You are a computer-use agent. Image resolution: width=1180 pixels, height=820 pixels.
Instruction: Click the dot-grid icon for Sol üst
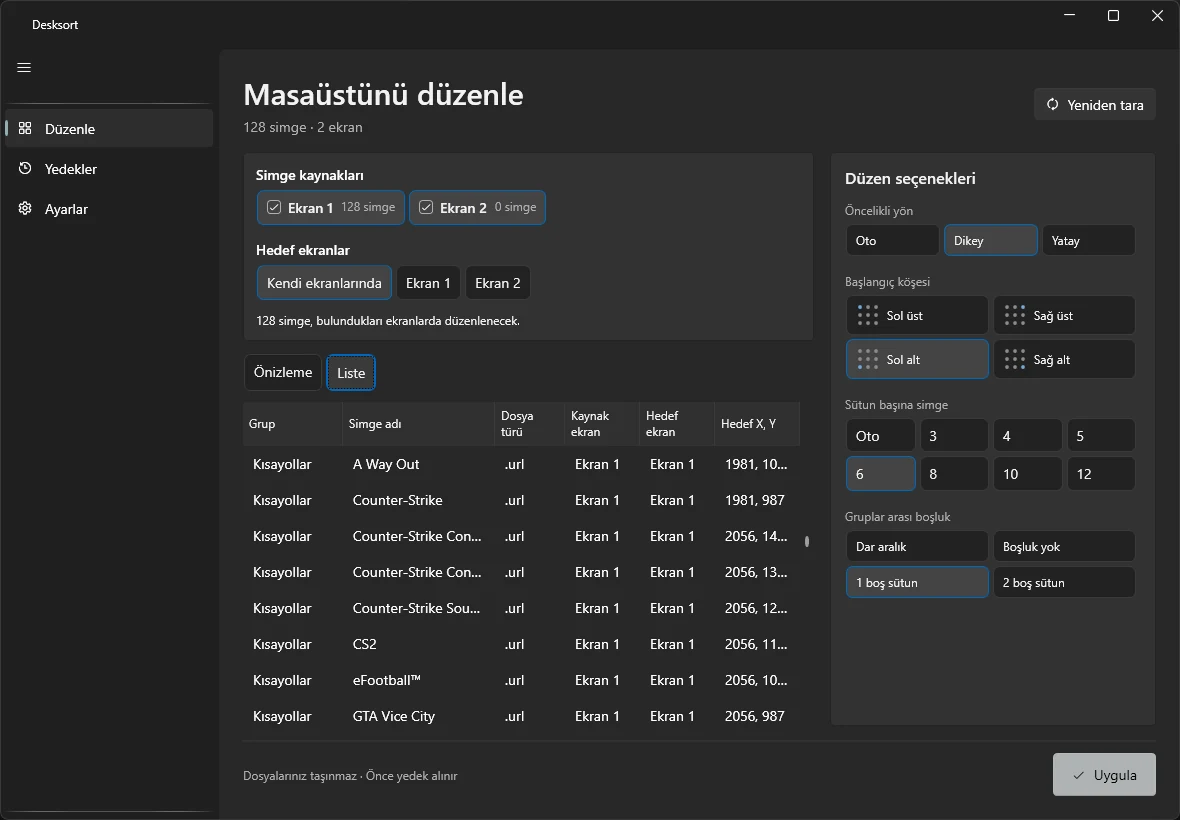click(868, 315)
